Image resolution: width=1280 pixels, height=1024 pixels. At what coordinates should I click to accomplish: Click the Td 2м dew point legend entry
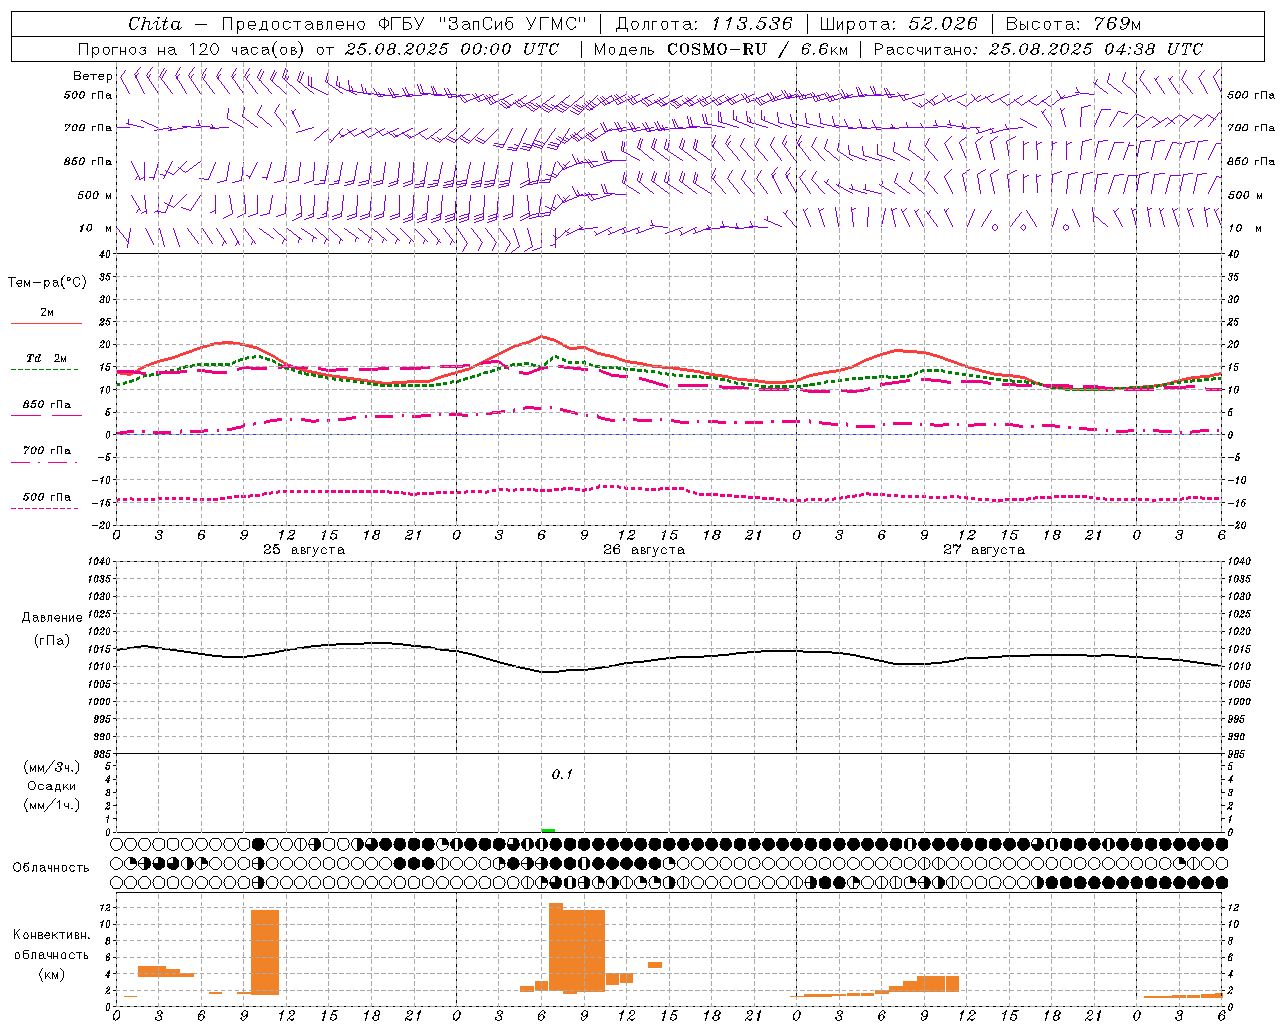[x=46, y=358]
